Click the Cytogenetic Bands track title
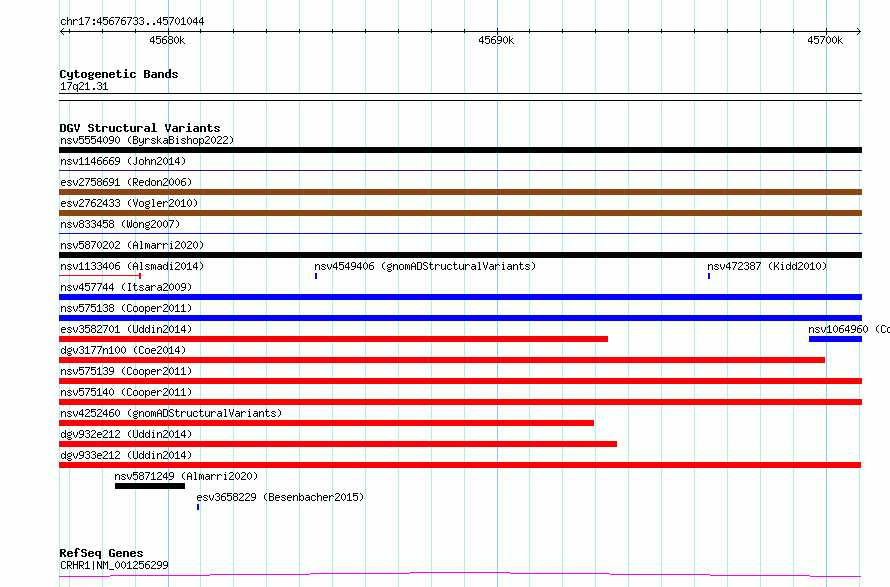This screenshot has height=587, width=890. point(119,74)
